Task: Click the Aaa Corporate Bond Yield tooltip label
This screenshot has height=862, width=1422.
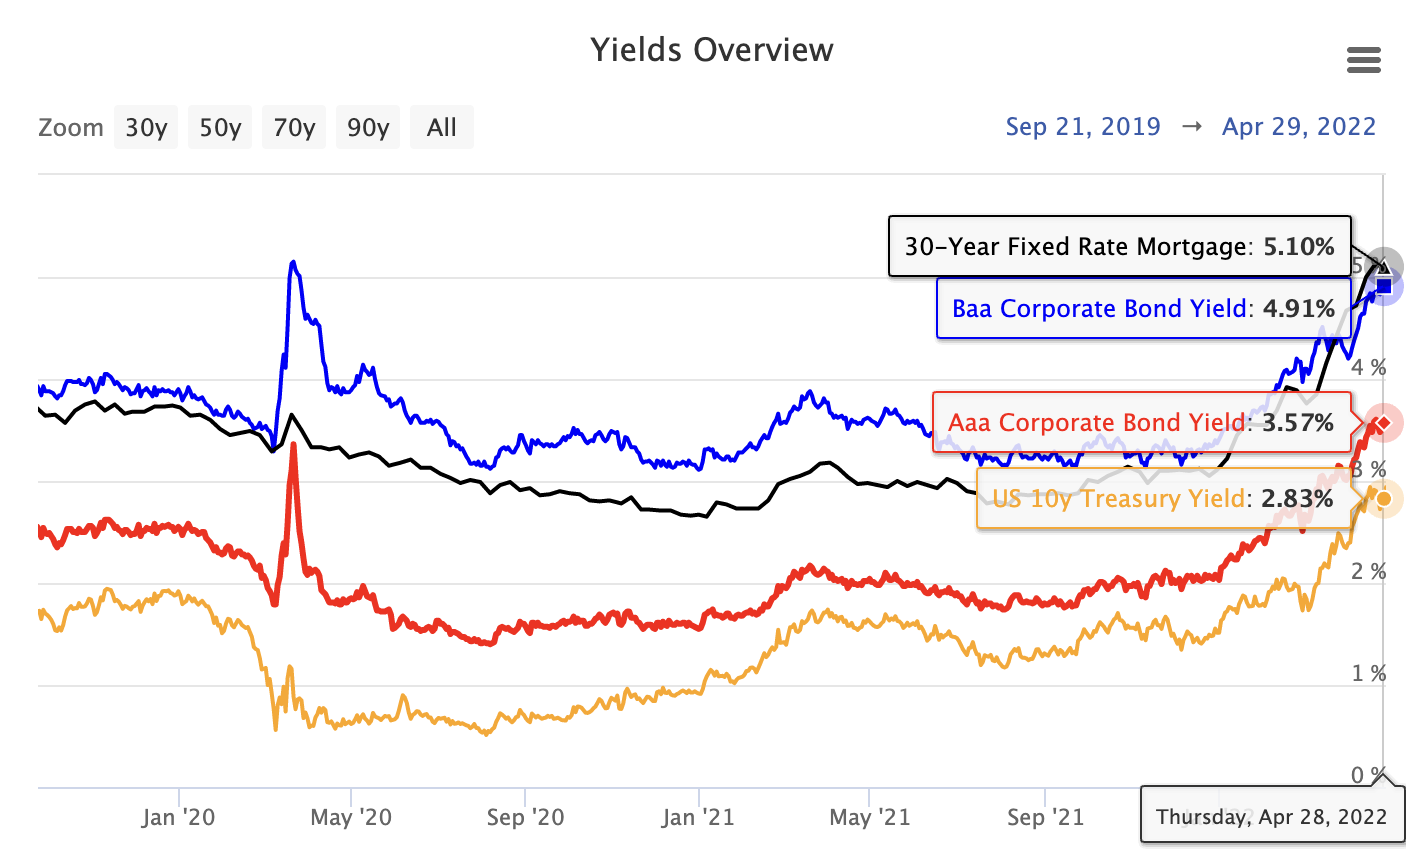Action: click(1140, 423)
